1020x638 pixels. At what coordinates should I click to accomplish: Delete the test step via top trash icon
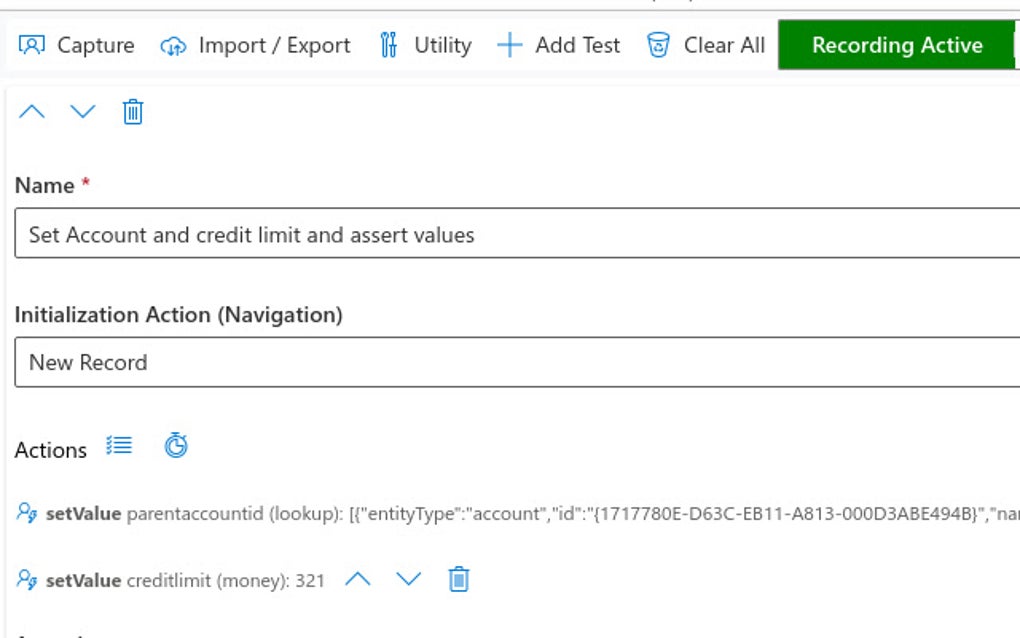click(132, 112)
